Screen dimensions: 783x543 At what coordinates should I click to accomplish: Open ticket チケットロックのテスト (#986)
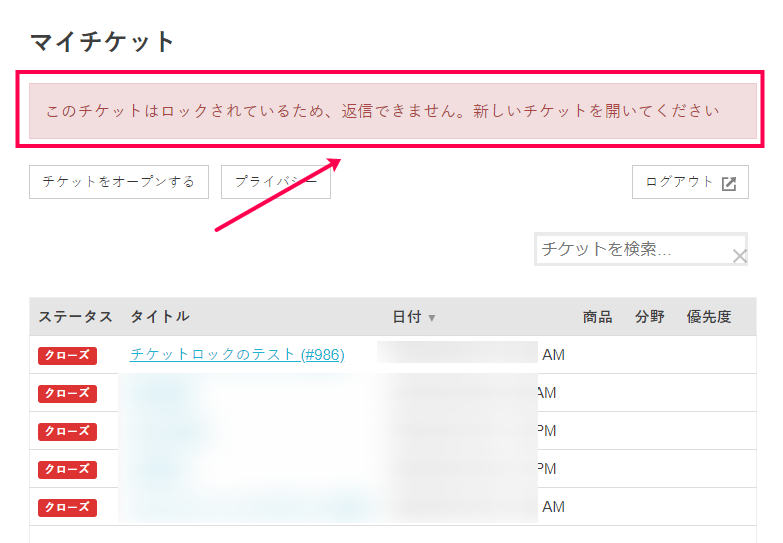point(237,354)
